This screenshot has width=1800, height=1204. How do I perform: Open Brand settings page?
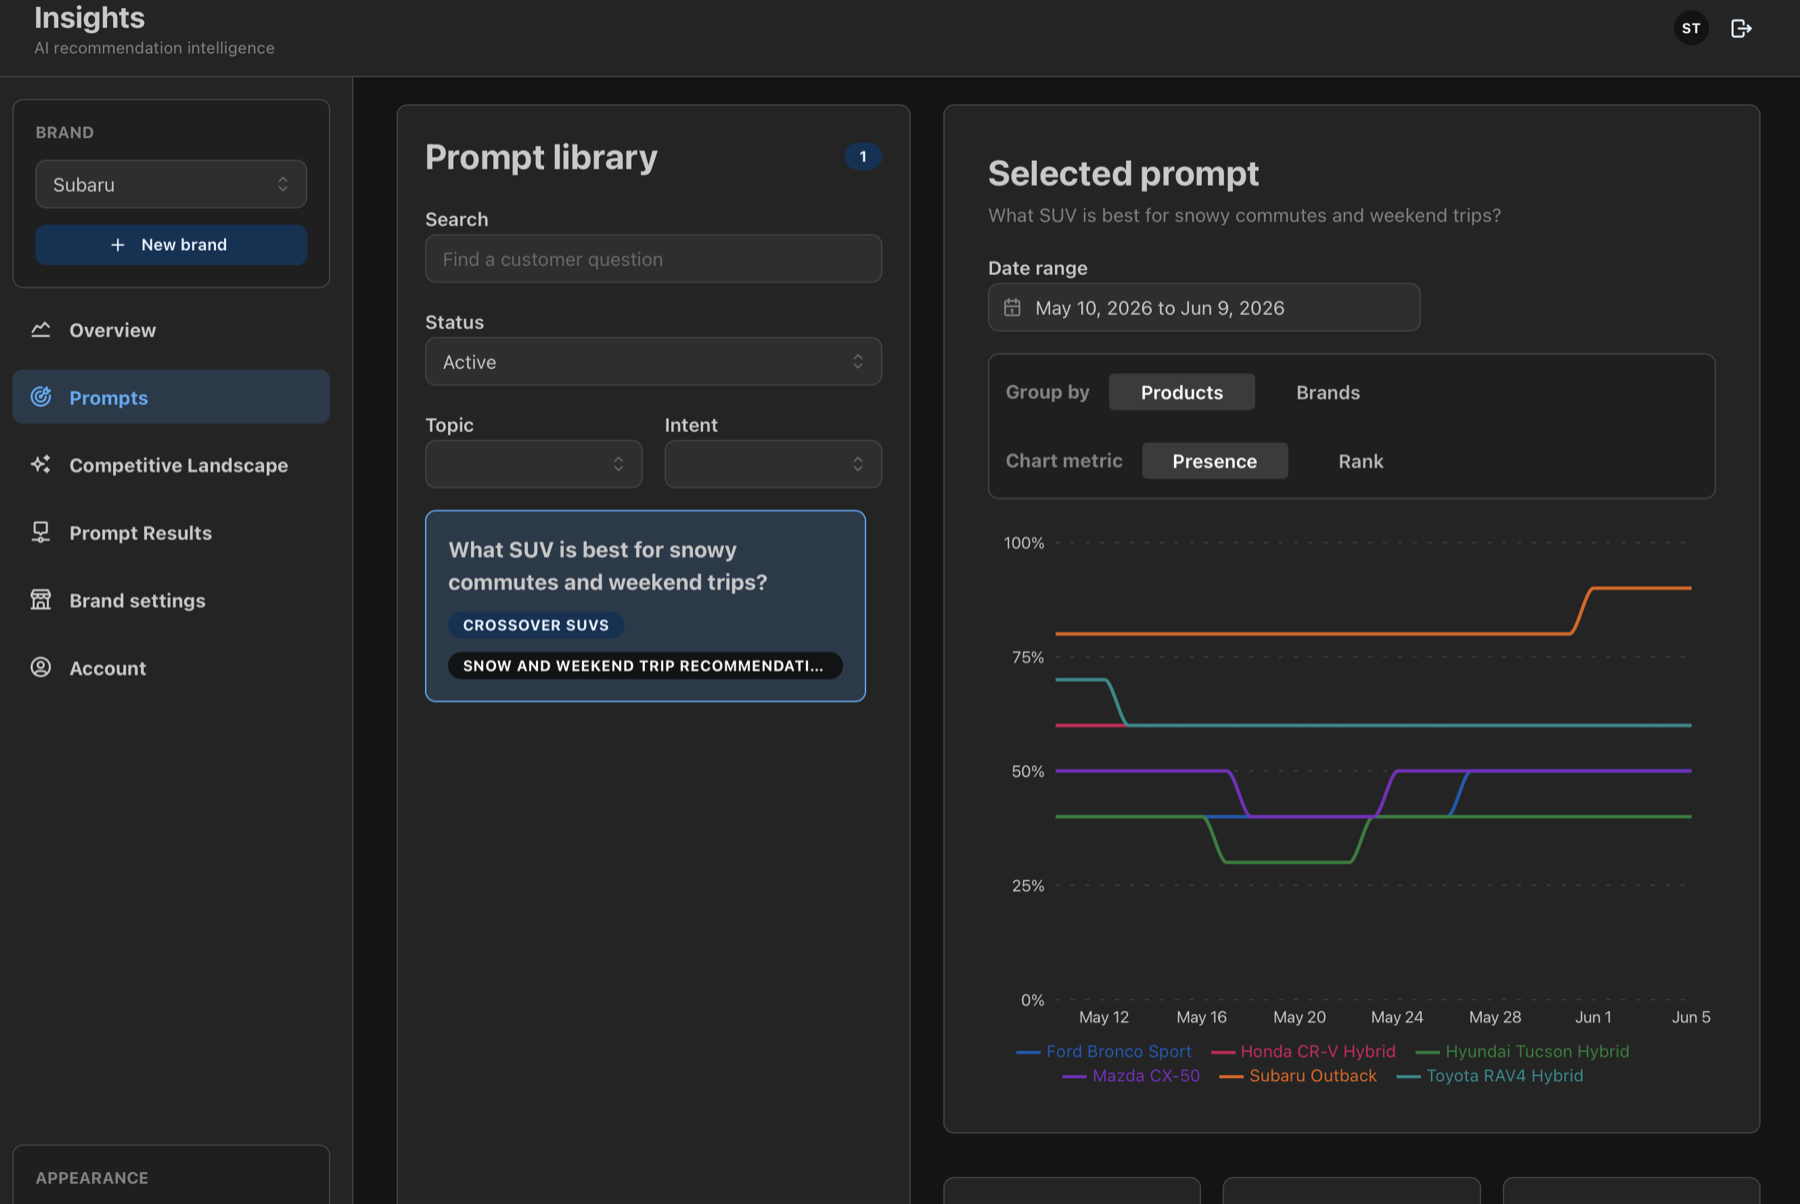pos(171,599)
